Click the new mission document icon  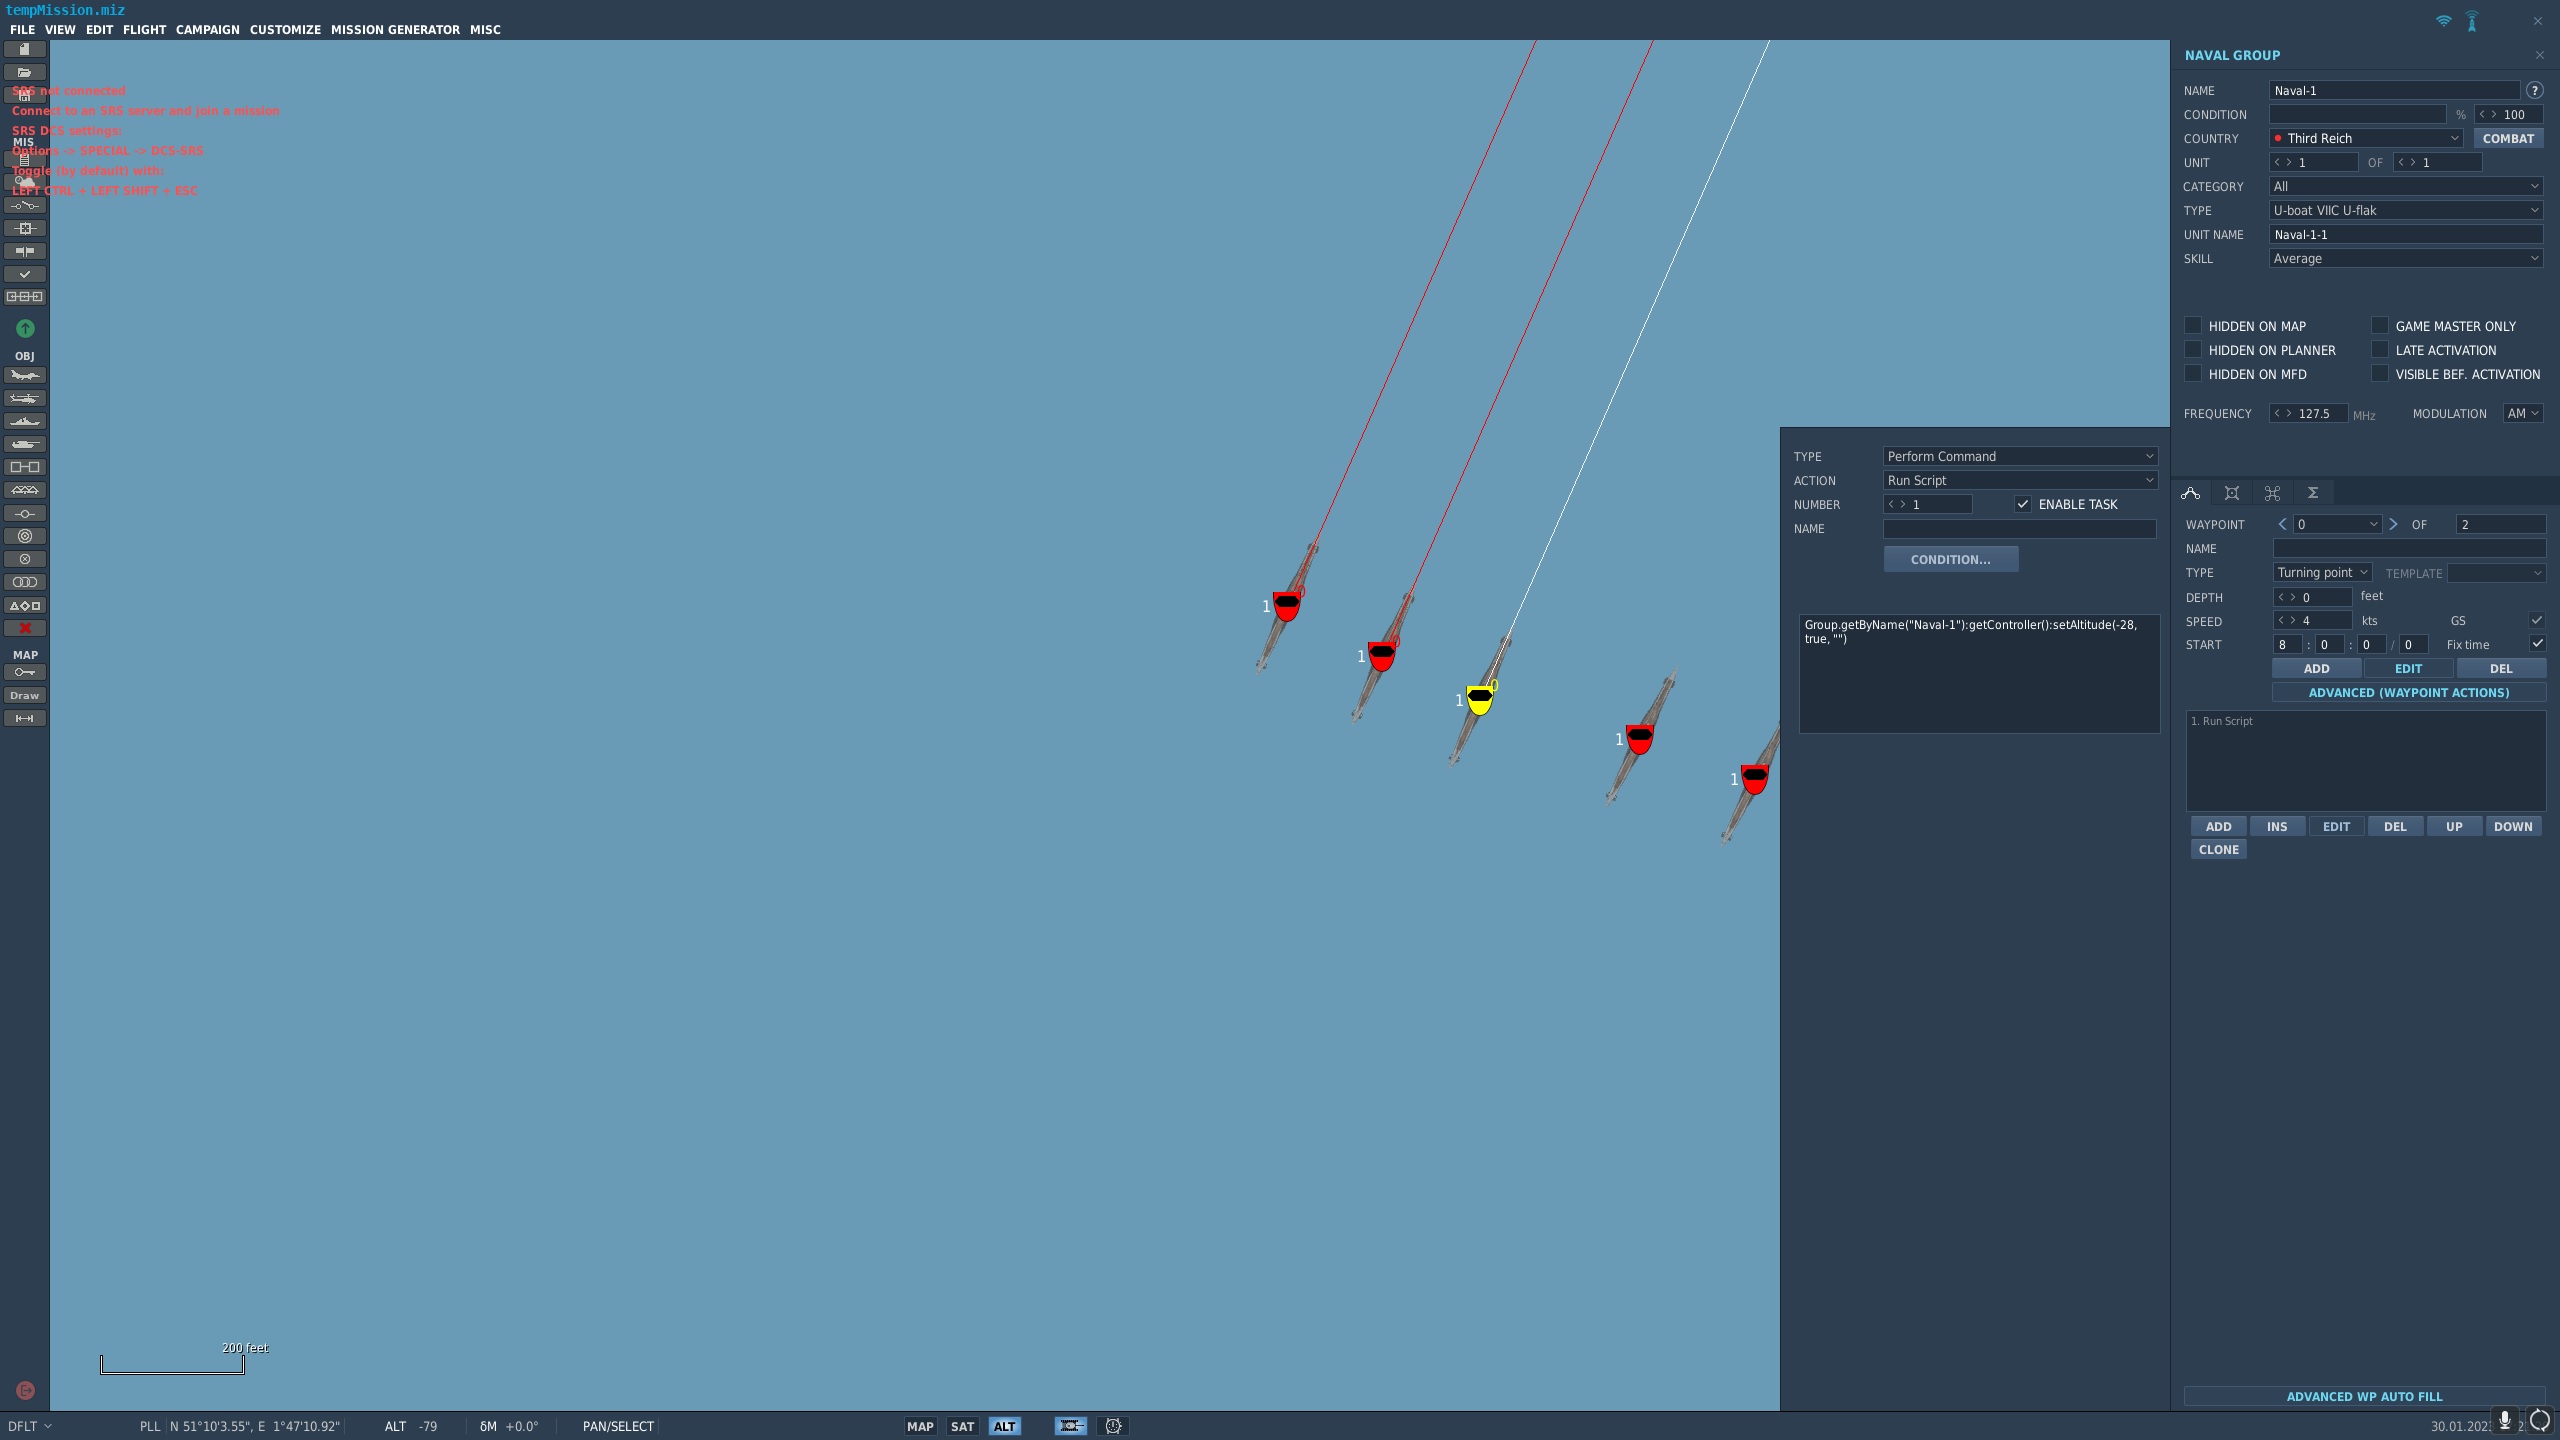tap(25, 49)
